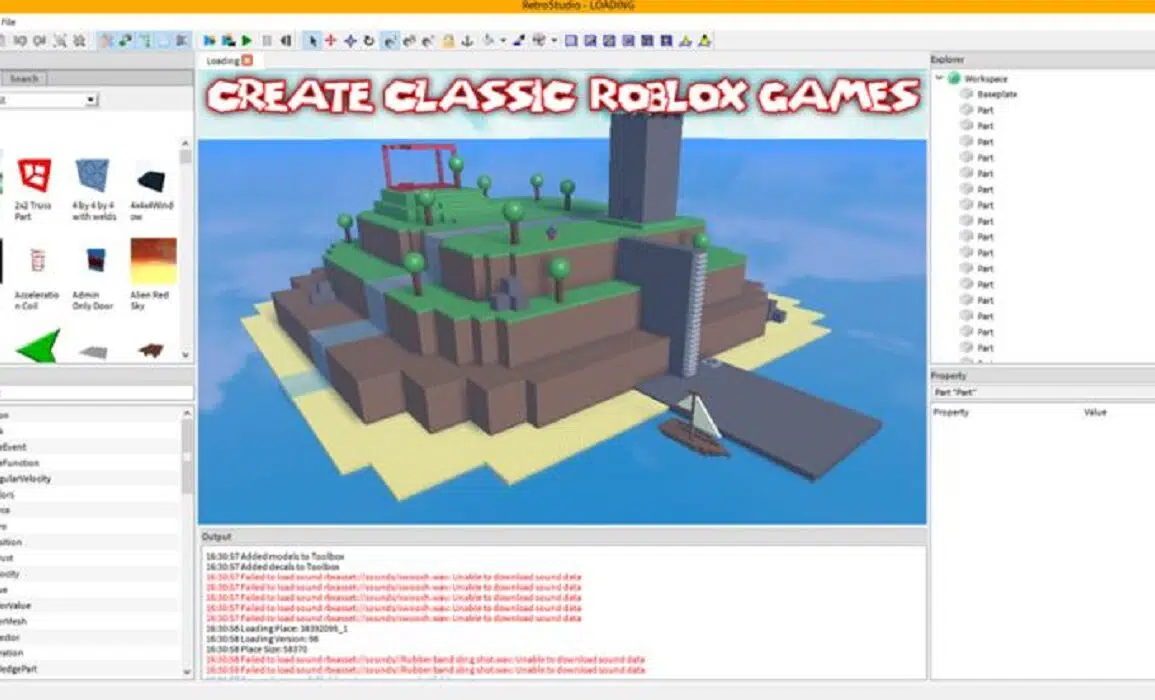
Task: Insert the 4 by 4 by 4 with welds model
Action: point(93,189)
